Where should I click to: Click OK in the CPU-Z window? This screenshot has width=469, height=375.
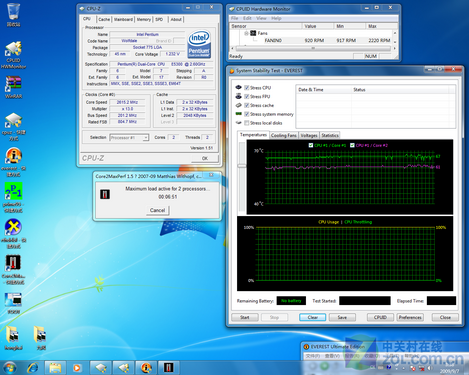[205, 158]
